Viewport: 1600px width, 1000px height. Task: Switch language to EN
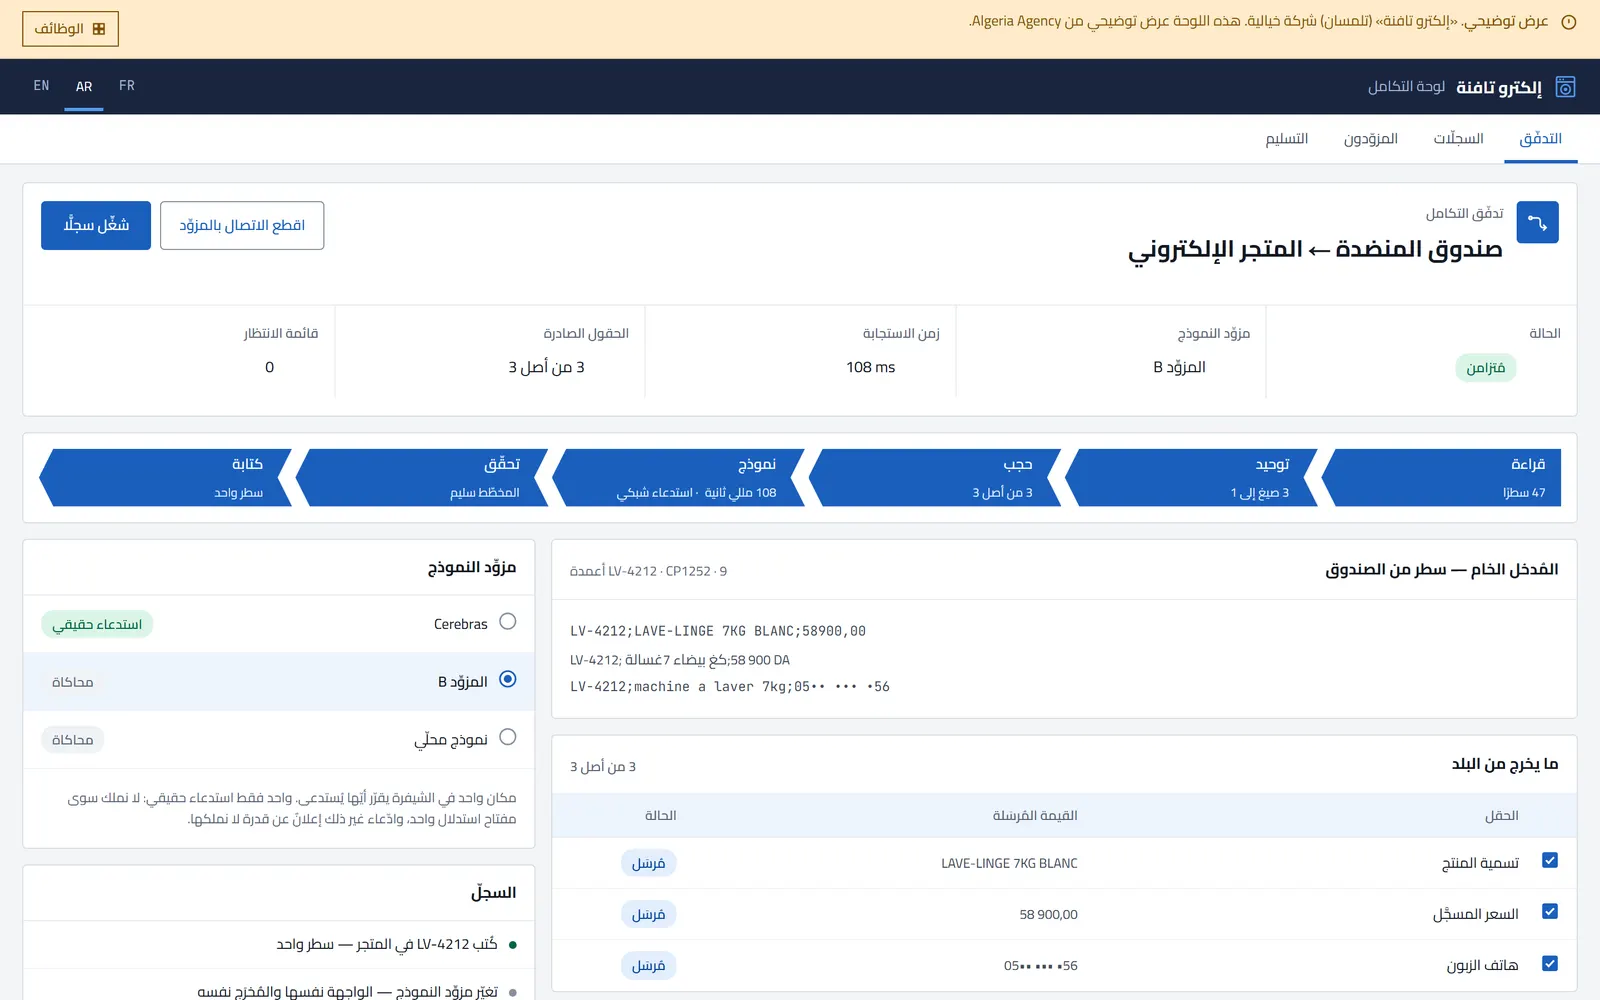point(41,86)
